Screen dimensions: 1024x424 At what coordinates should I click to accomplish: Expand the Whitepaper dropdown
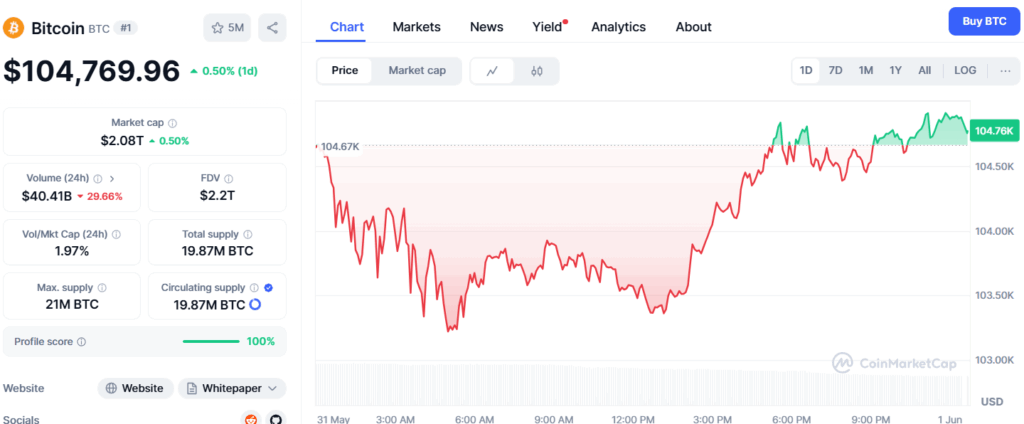[232, 388]
